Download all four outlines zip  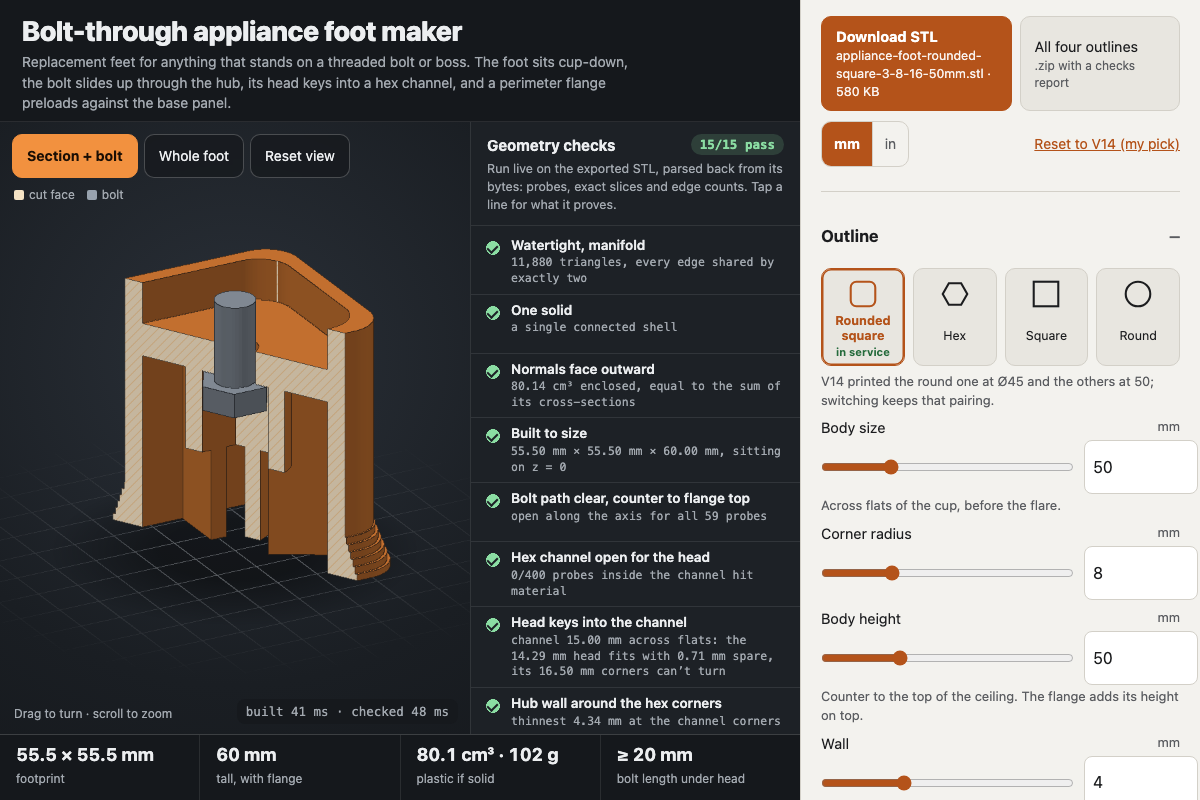(x=1100, y=63)
